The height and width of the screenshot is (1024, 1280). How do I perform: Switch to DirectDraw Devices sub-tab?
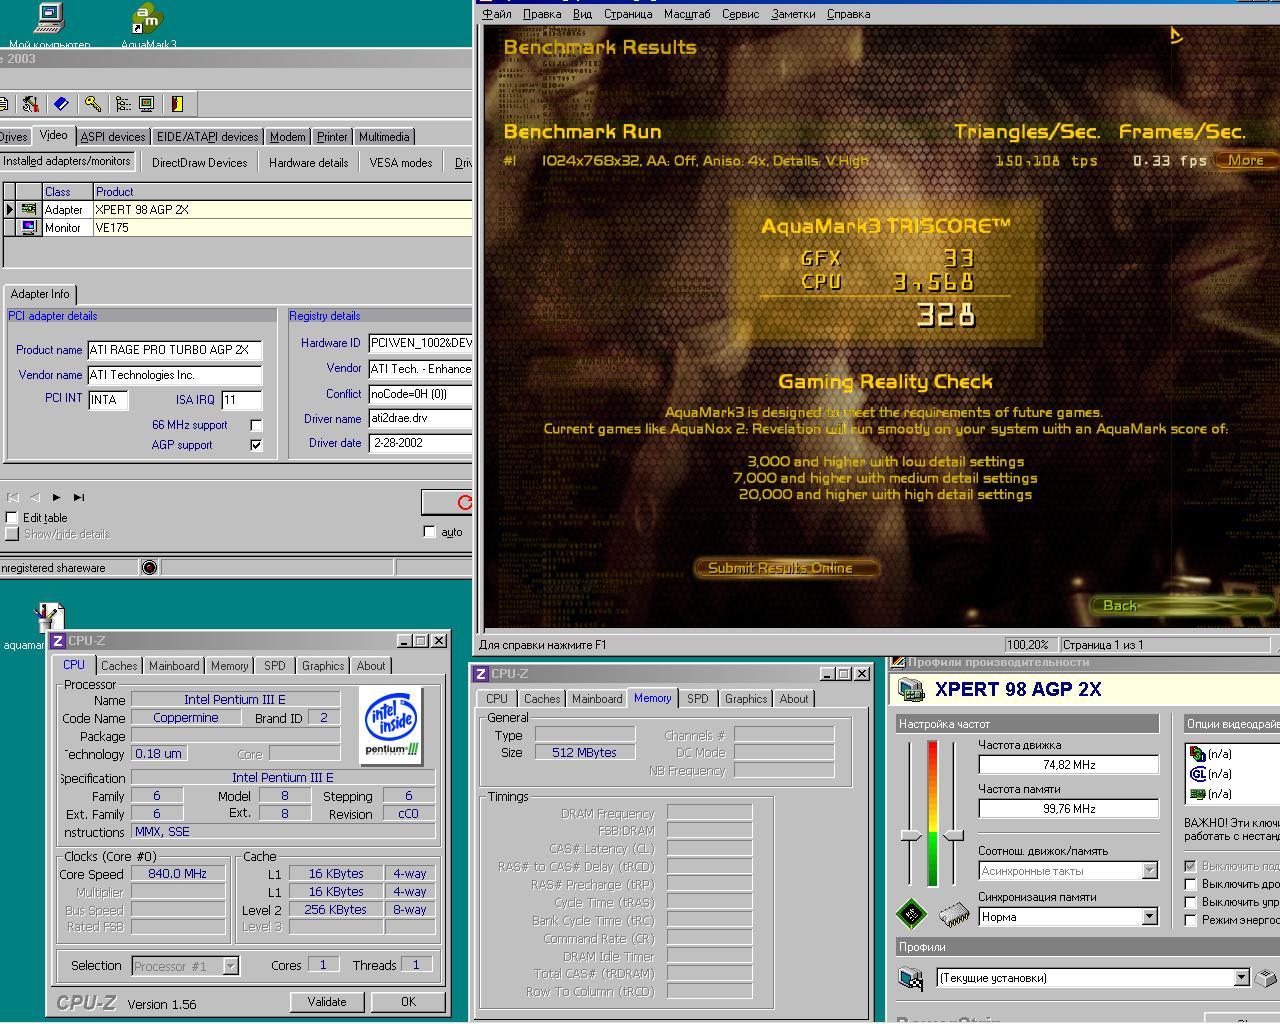tap(199, 162)
